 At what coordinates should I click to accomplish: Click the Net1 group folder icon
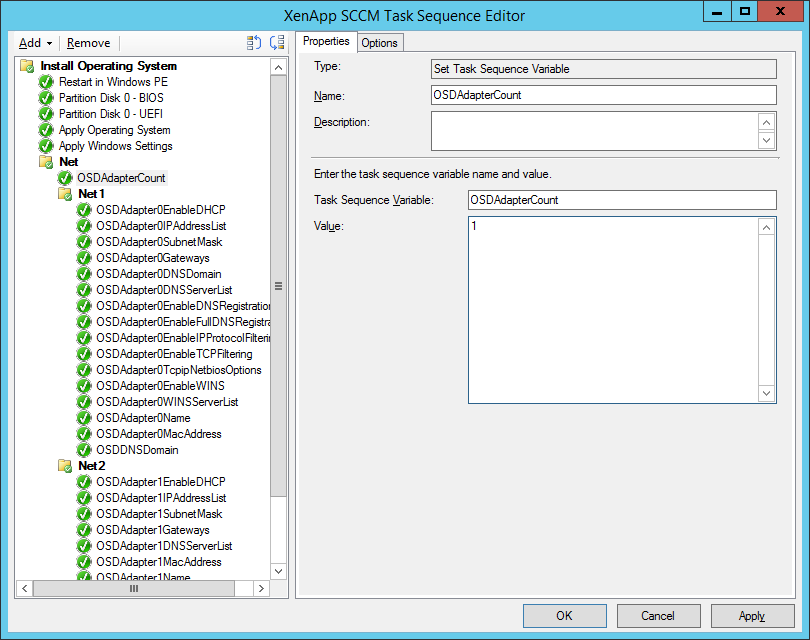coord(65,194)
